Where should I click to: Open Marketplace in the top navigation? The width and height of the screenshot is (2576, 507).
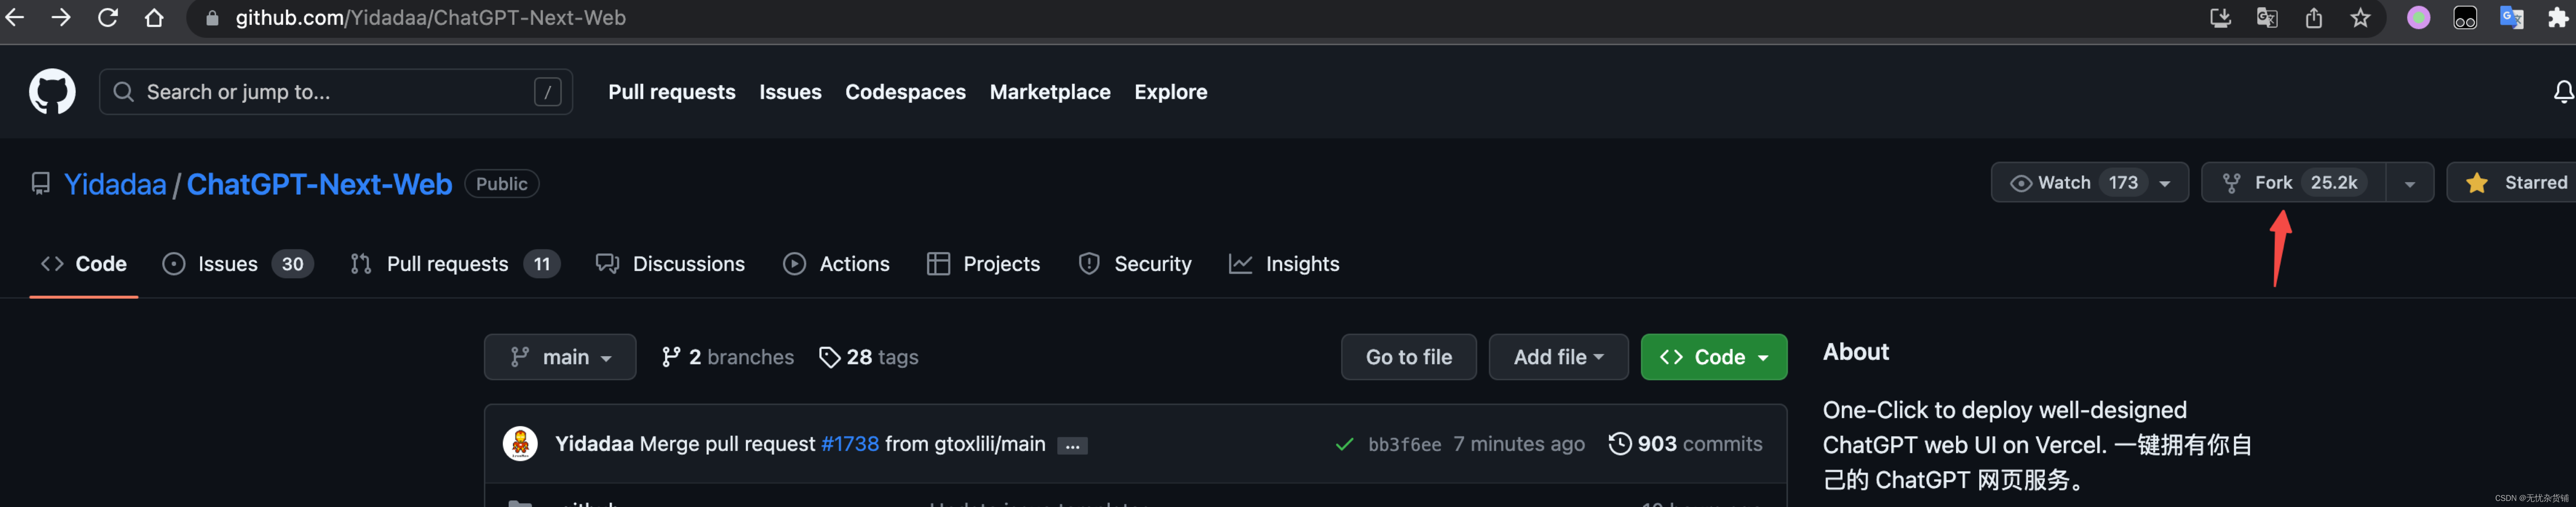point(1050,92)
